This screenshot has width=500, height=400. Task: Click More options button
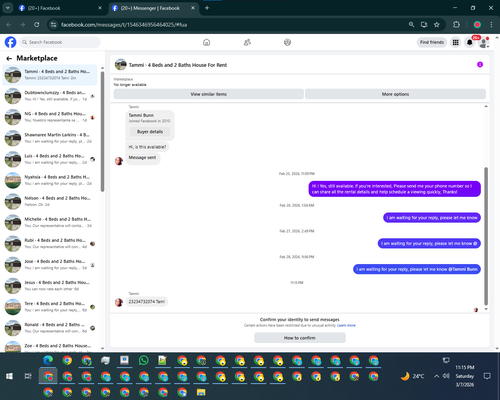click(x=395, y=94)
